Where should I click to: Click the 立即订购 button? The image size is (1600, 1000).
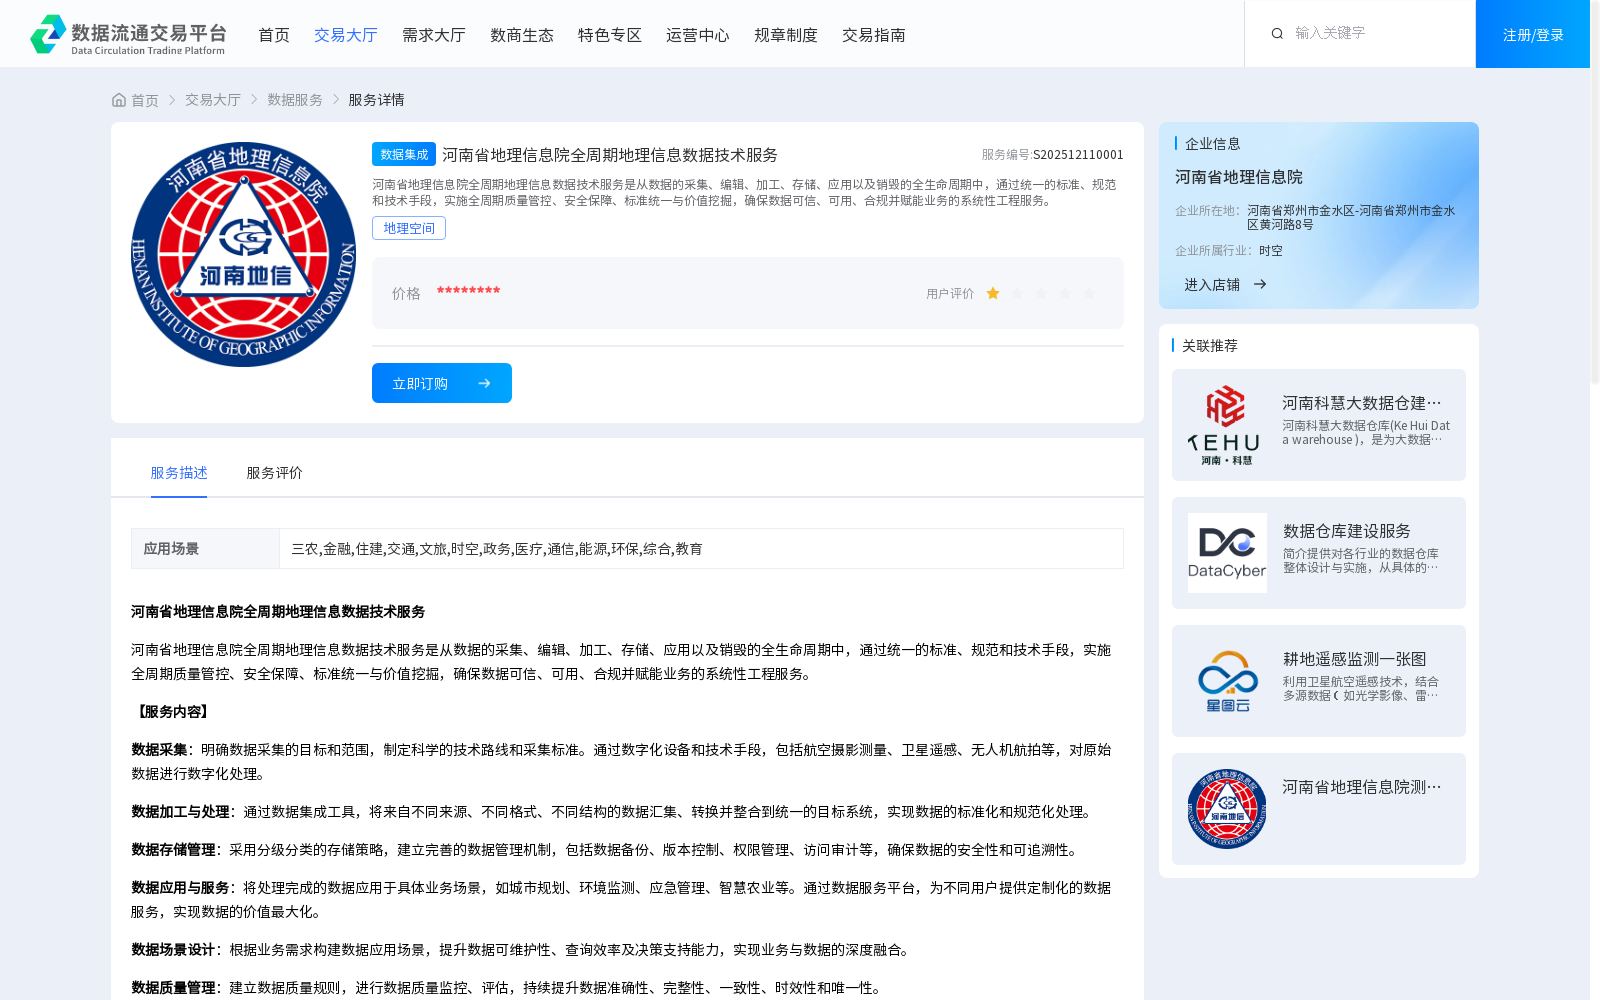click(x=442, y=383)
